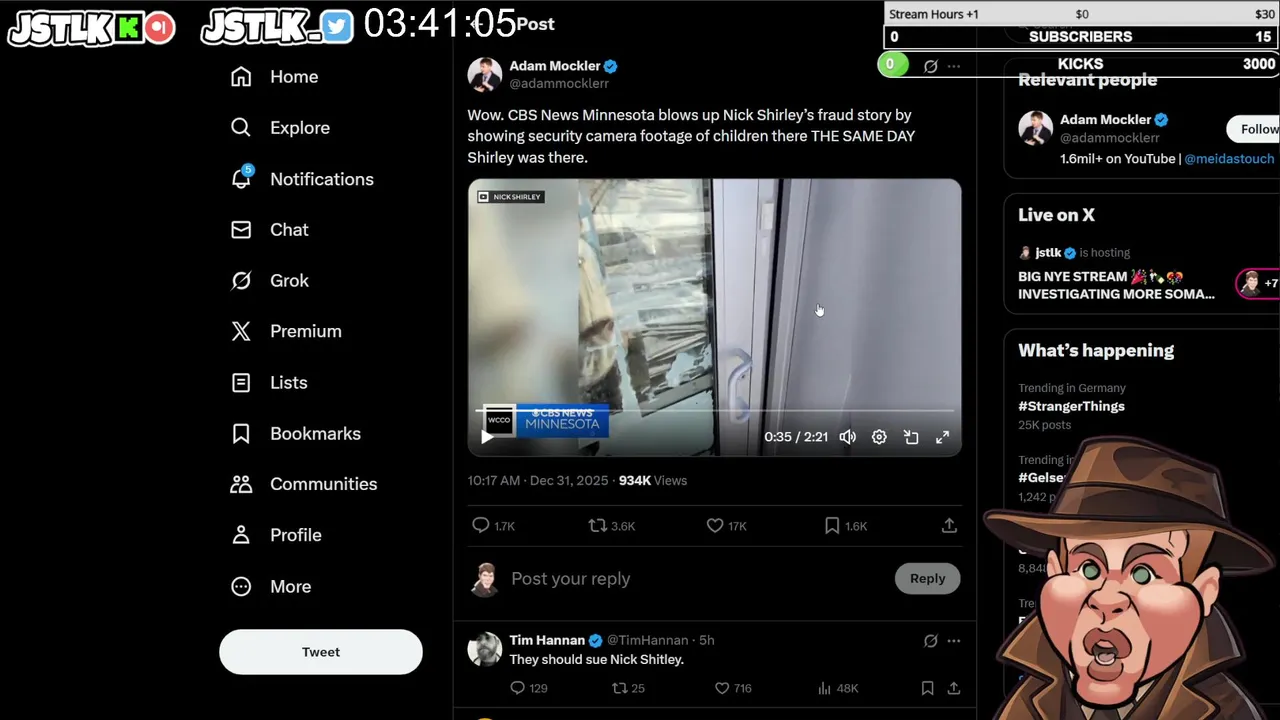Viewport: 1280px width, 720px height.
Task: Play the CBS News video
Action: tap(487, 437)
